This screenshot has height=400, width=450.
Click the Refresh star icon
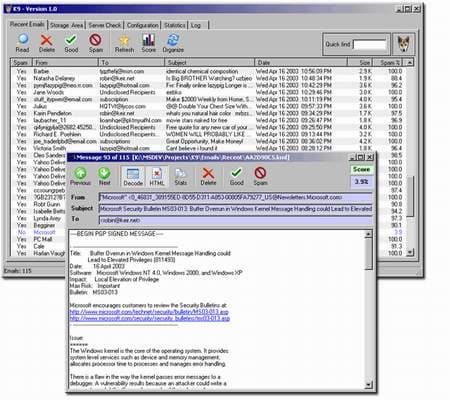(x=124, y=43)
